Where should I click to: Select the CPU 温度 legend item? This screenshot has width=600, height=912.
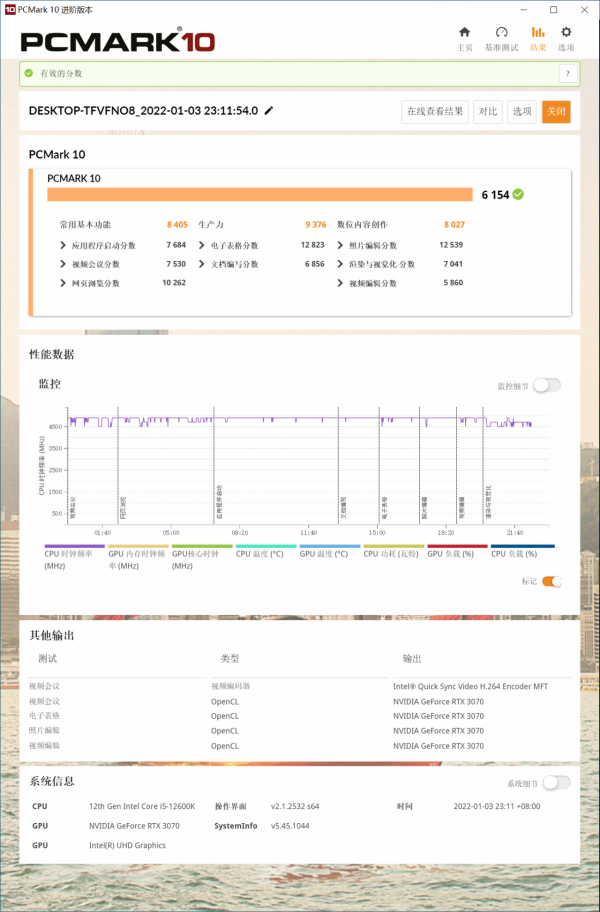[266, 551]
